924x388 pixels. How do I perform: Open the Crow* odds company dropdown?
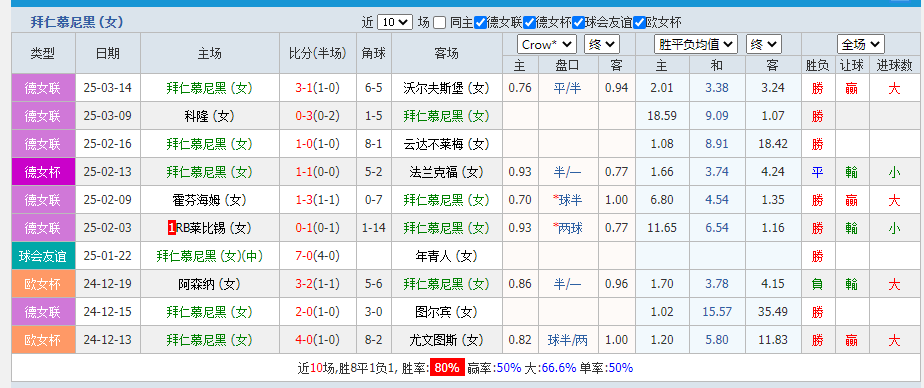point(547,44)
